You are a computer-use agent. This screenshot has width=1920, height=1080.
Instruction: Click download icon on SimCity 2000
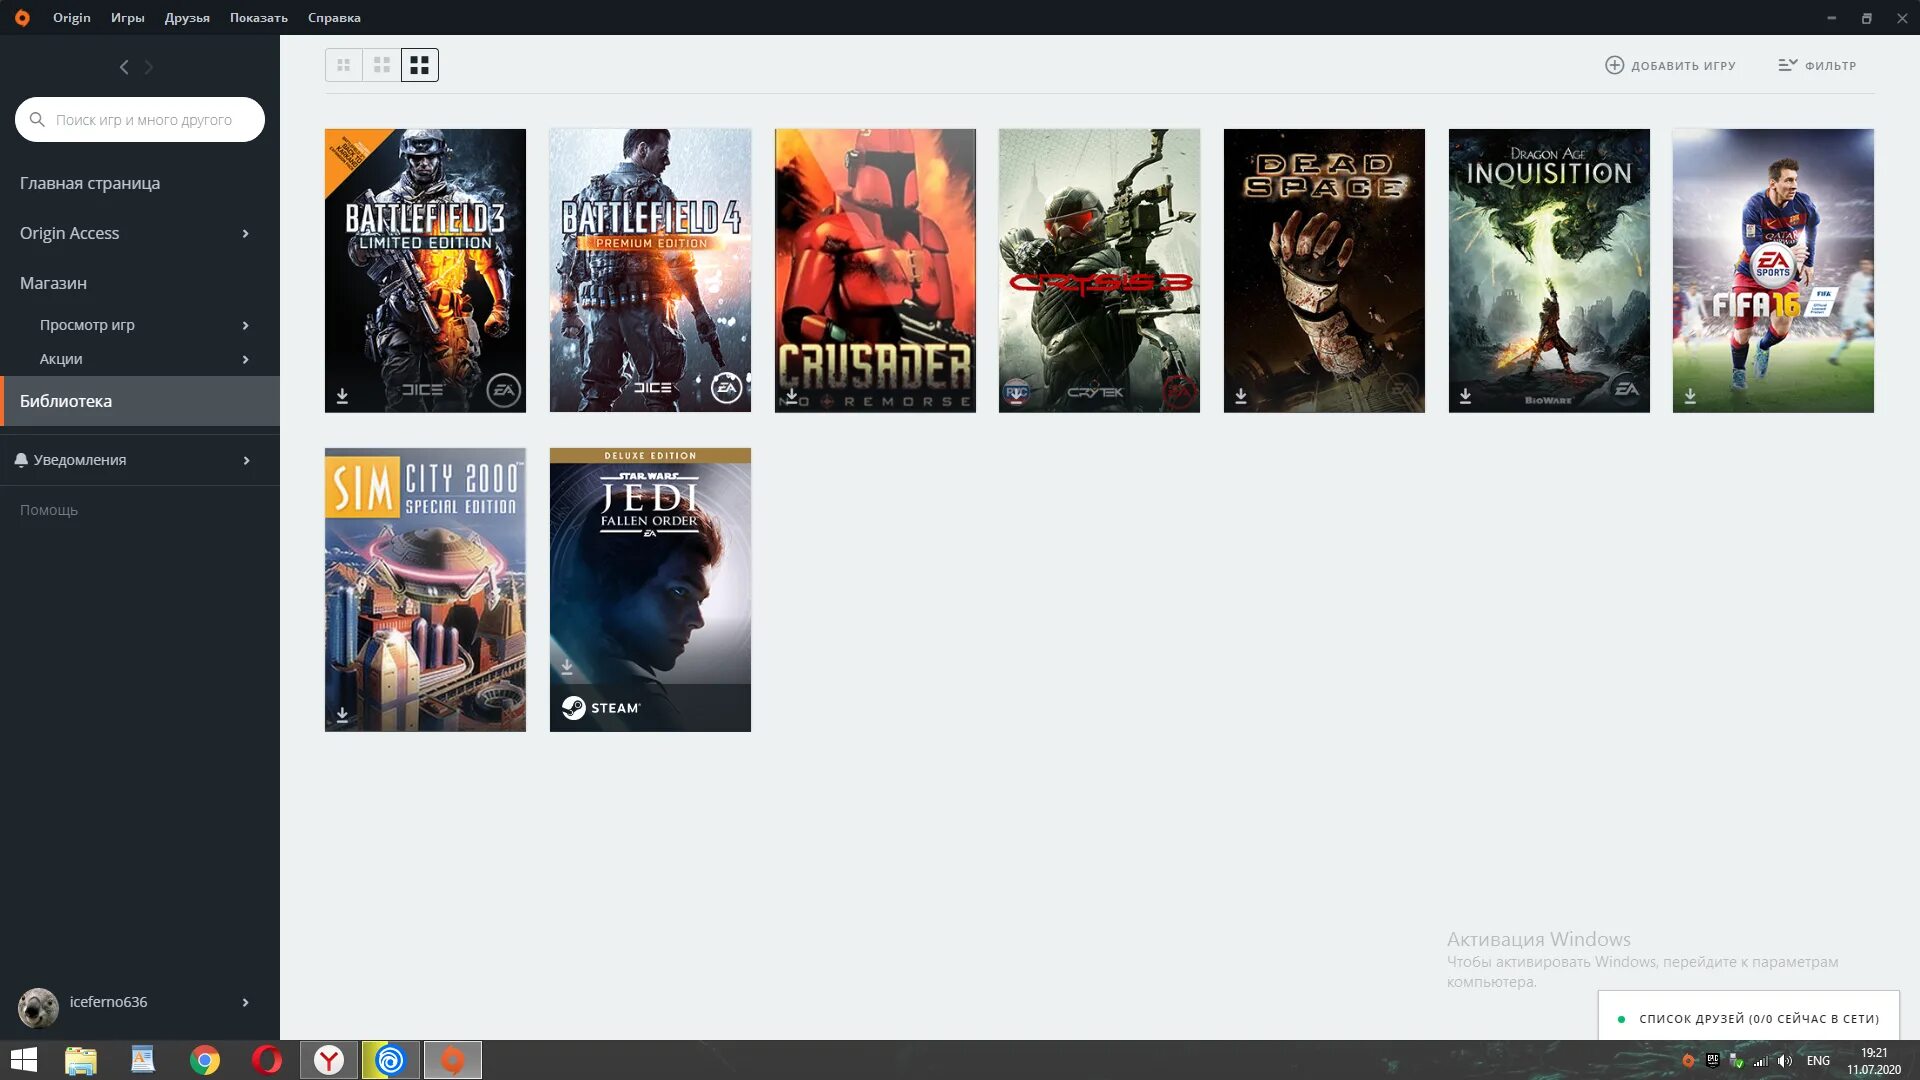pyautogui.click(x=342, y=715)
